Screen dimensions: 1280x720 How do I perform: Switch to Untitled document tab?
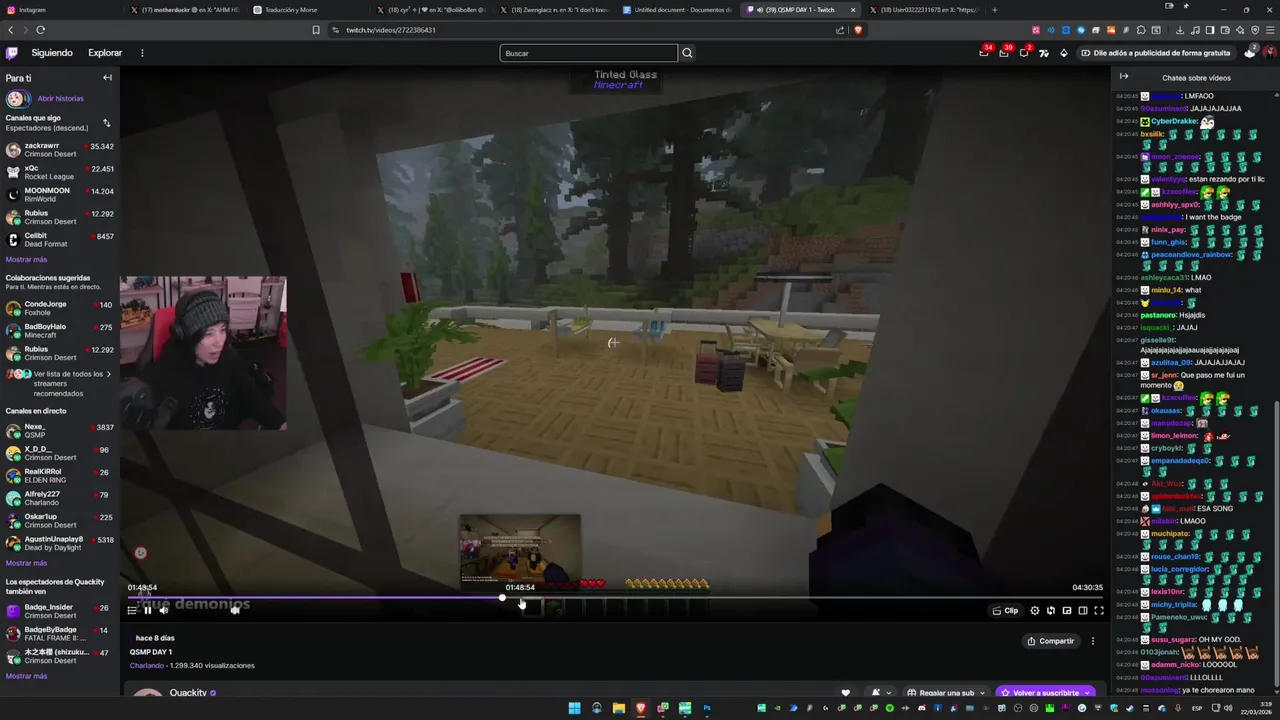tap(677, 10)
